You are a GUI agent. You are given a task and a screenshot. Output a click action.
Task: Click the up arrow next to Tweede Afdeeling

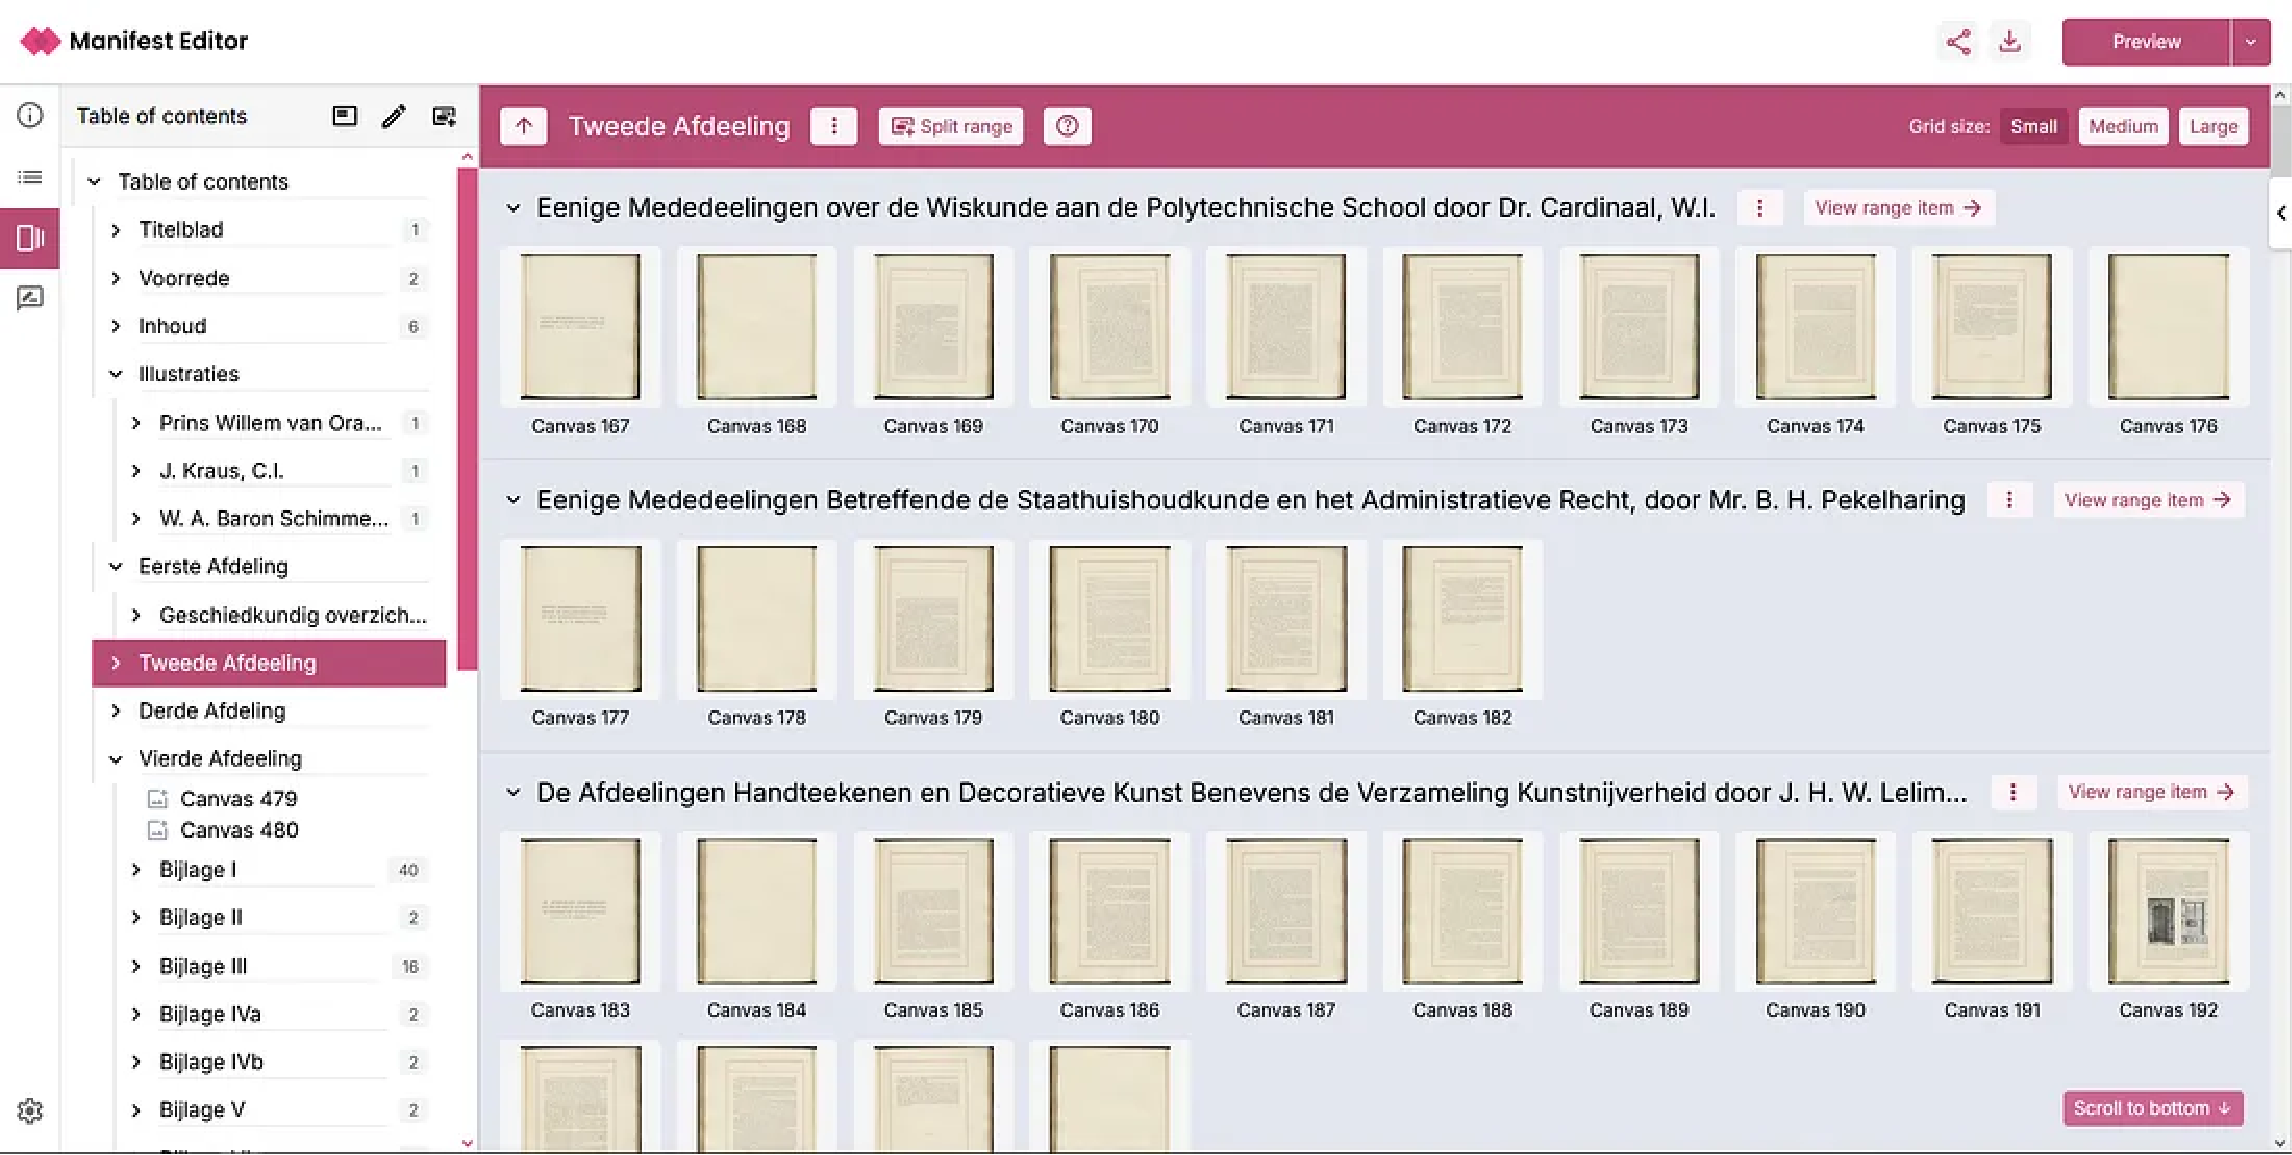click(523, 126)
